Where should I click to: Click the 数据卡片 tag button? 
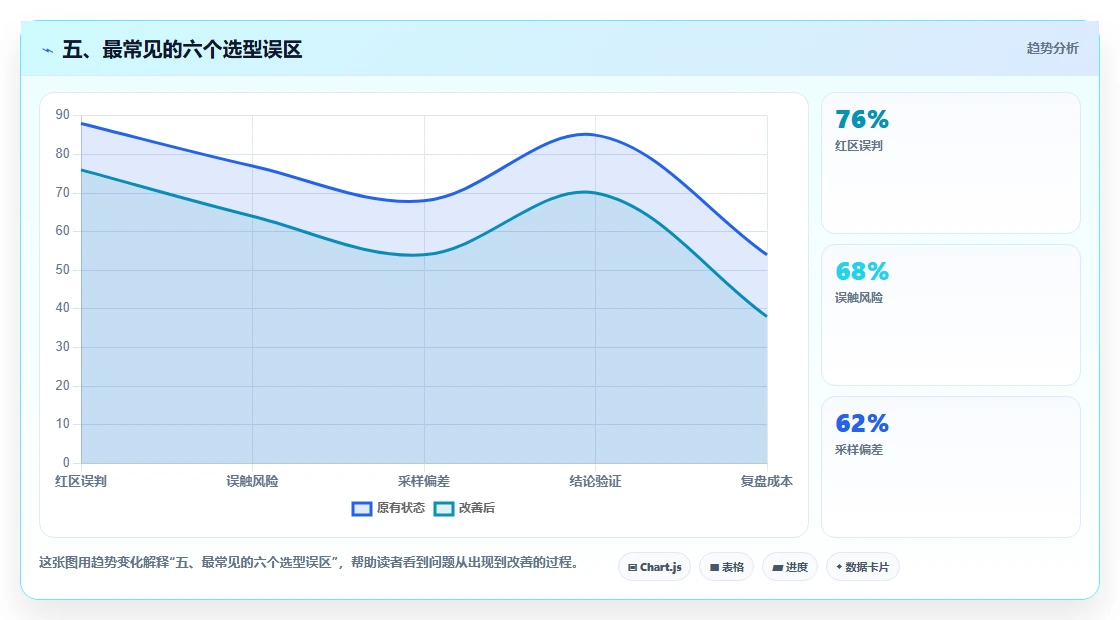(863, 567)
